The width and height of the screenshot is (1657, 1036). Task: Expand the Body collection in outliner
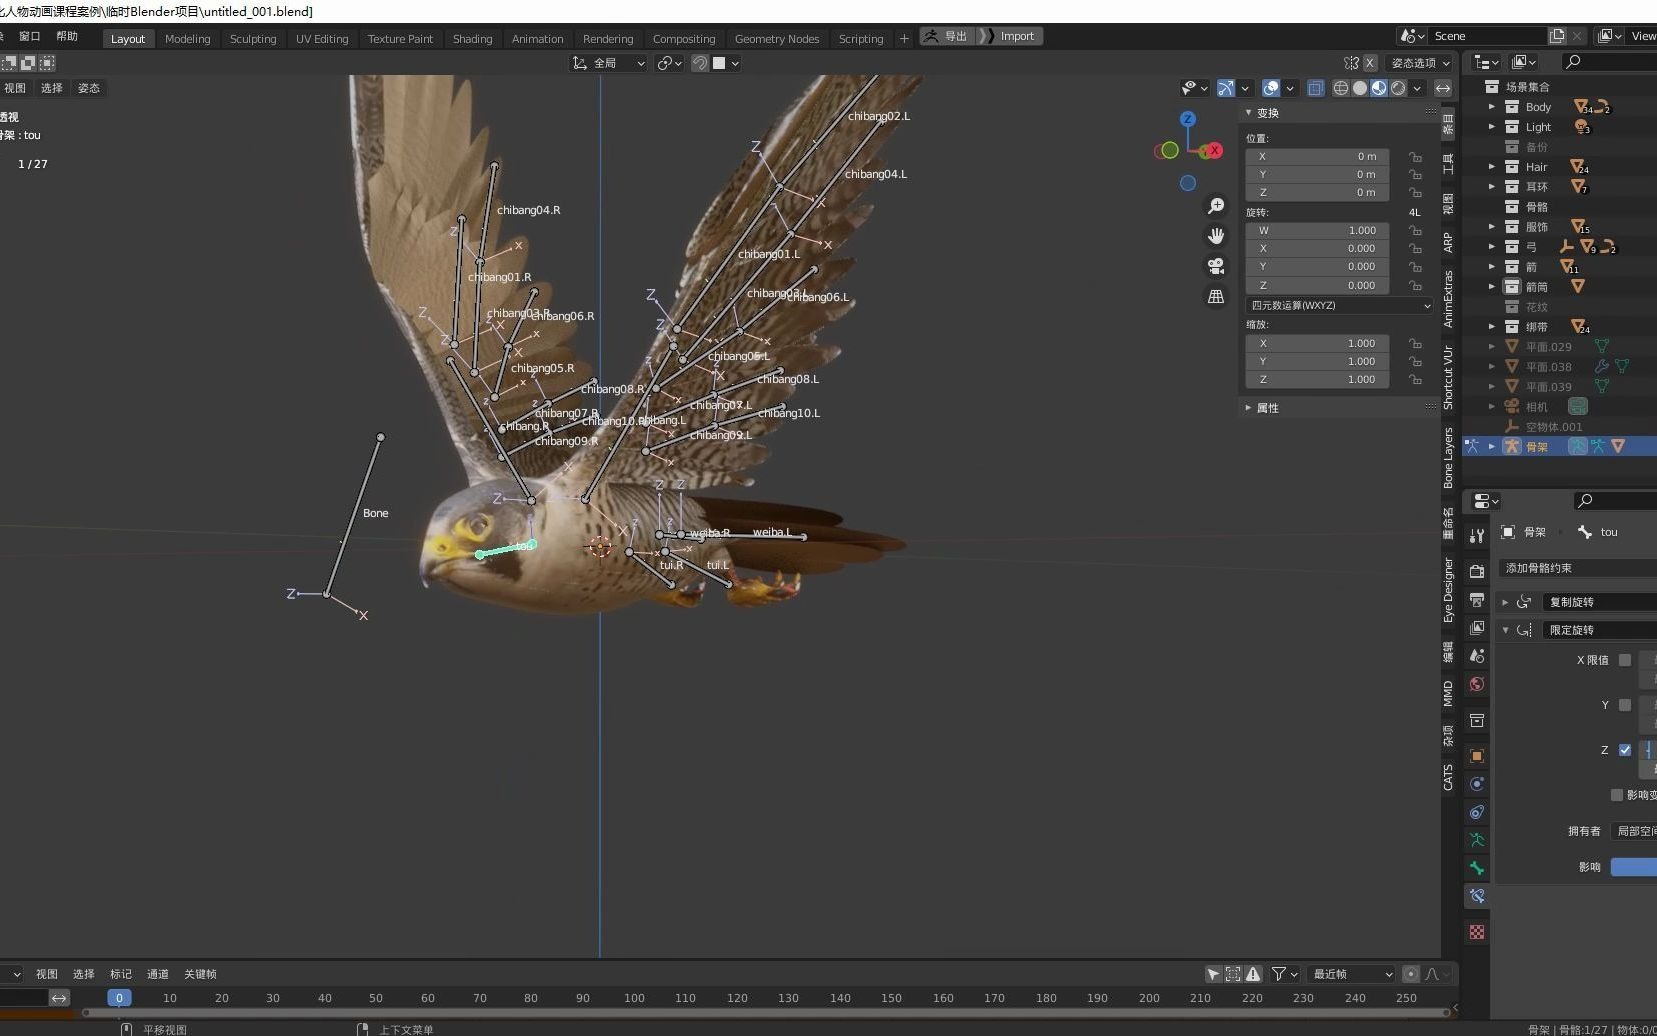(x=1492, y=107)
